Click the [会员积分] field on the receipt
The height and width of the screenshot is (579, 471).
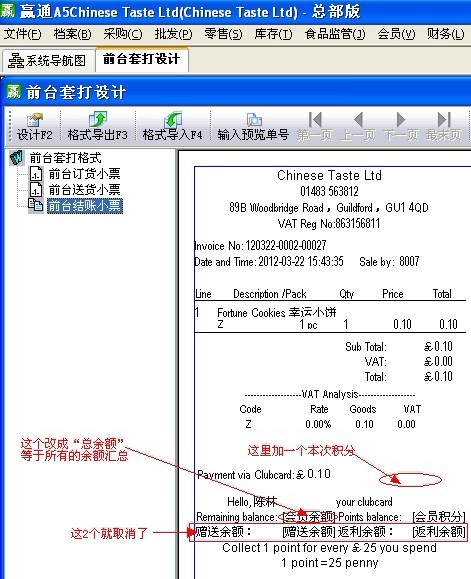point(439,517)
